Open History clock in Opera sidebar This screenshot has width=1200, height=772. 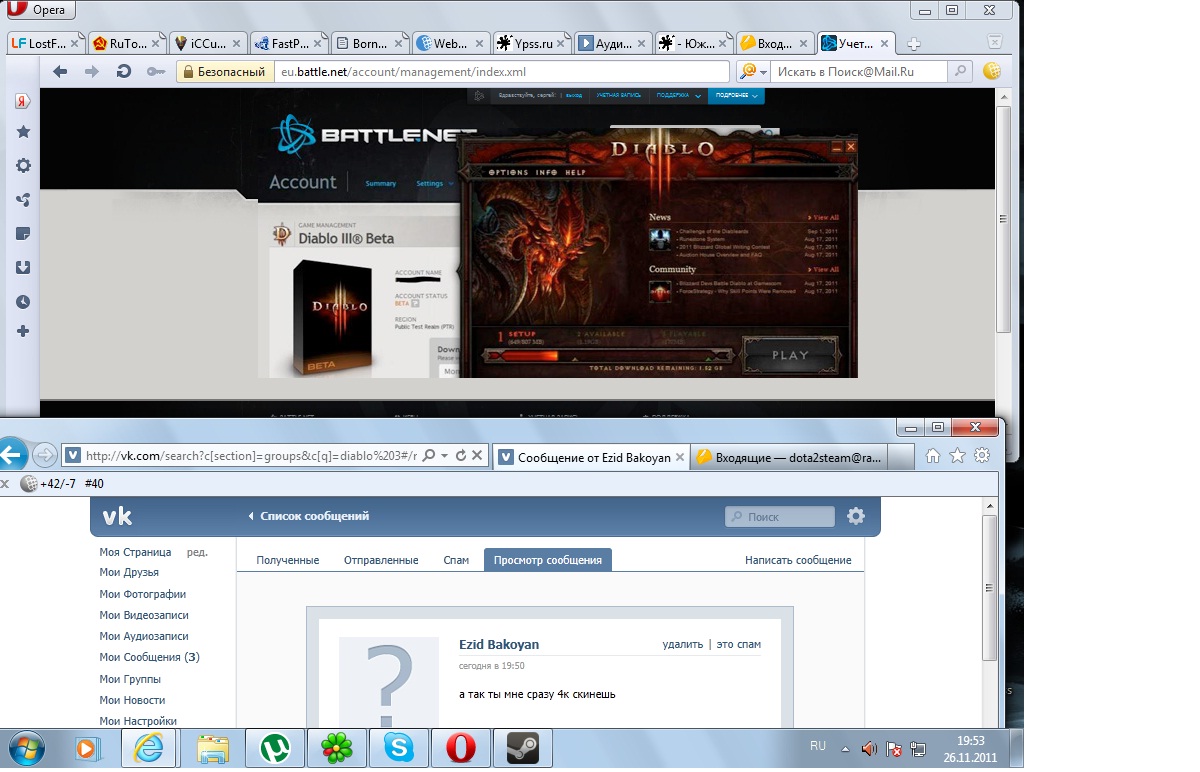pyautogui.click(x=23, y=302)
